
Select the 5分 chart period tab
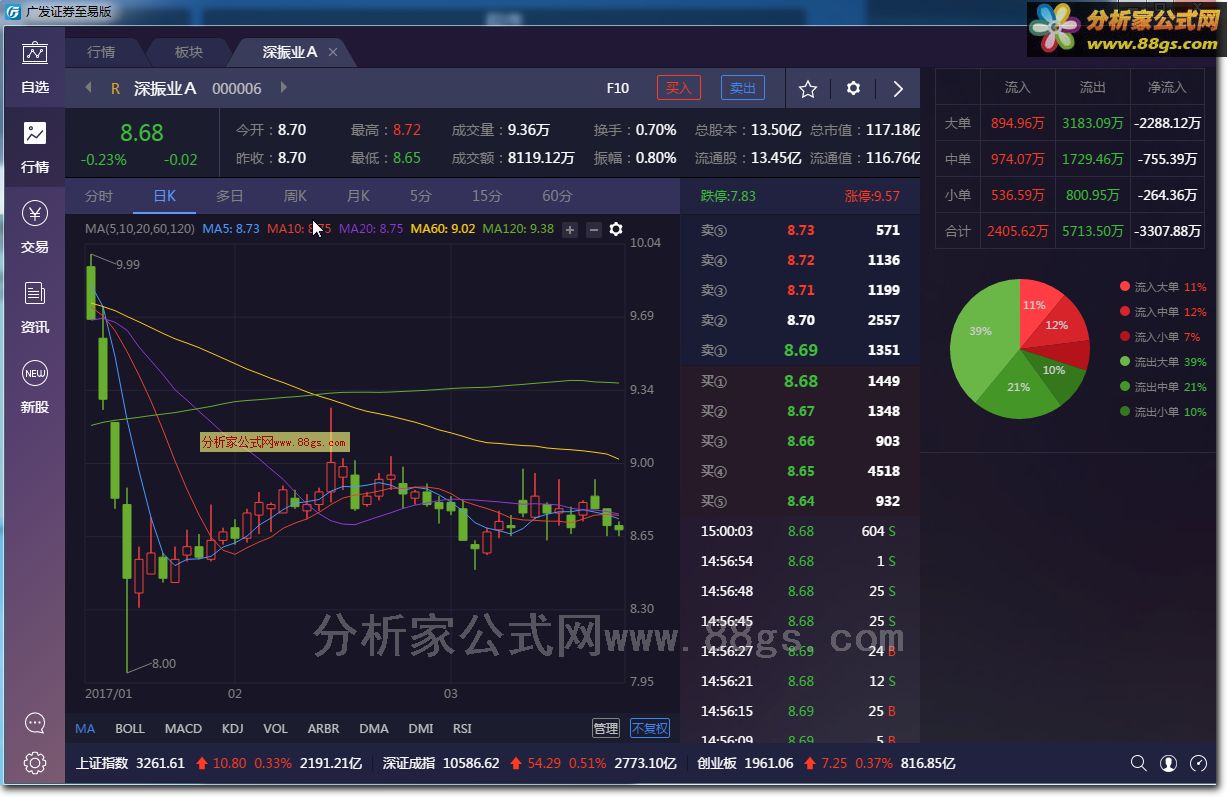pos(421,196)
